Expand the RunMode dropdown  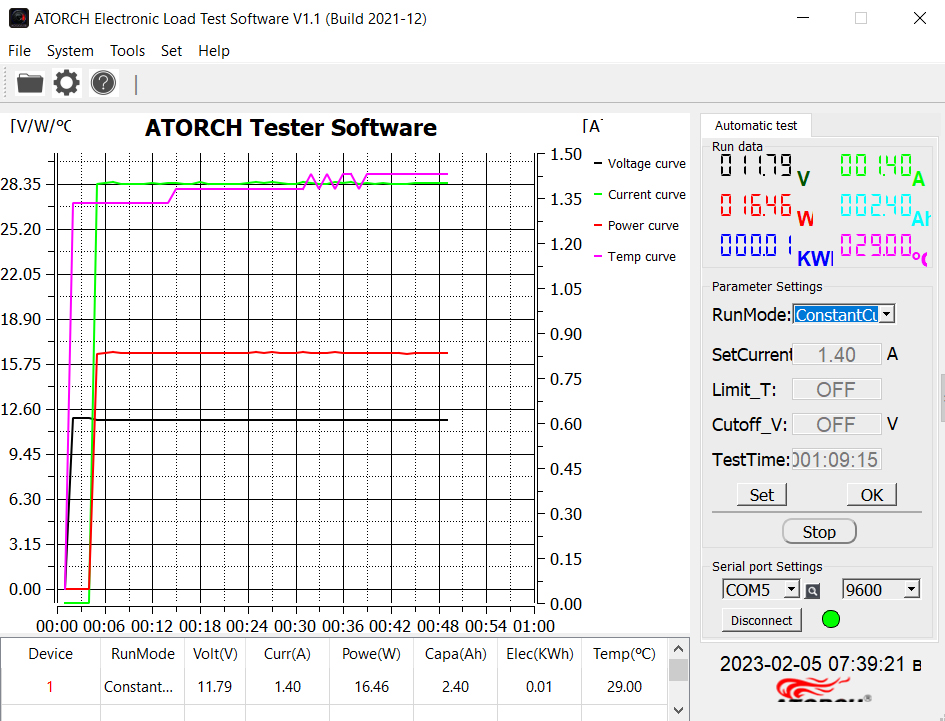tap(887, 314)
